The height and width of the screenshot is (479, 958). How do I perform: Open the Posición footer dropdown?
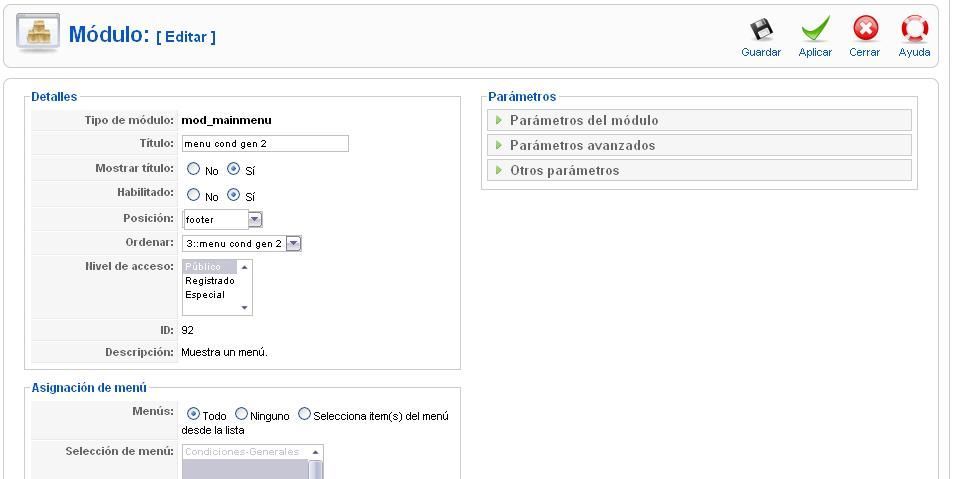tap(255, 219)
